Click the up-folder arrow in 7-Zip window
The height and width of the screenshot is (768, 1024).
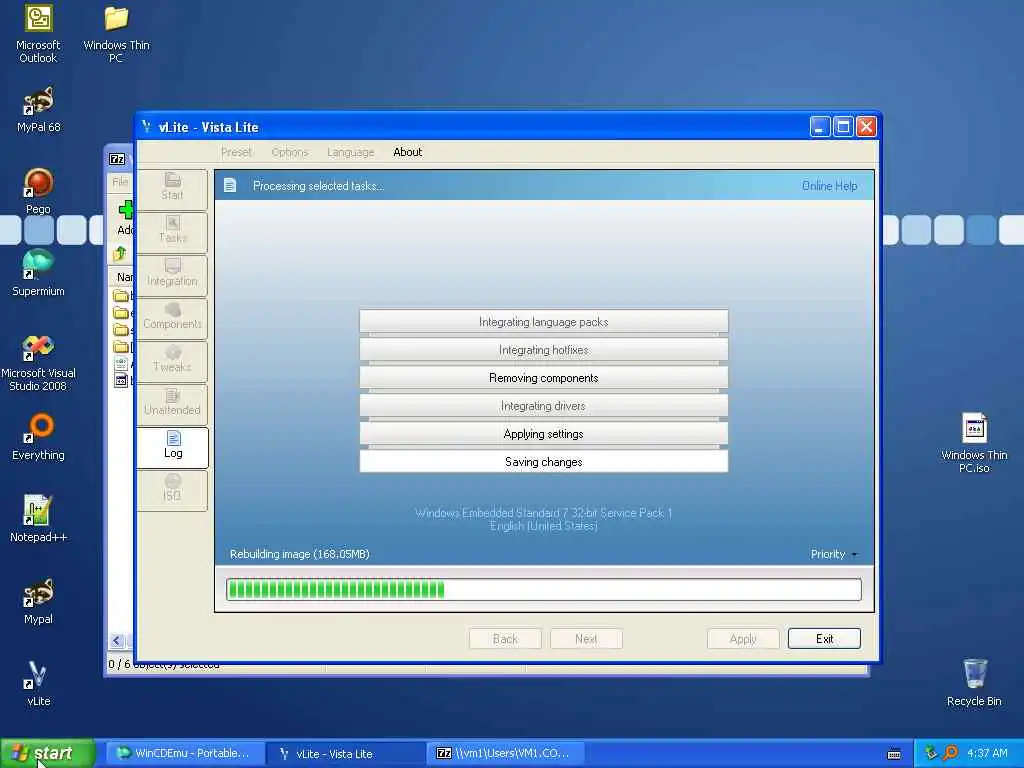(x=120, y=253)
